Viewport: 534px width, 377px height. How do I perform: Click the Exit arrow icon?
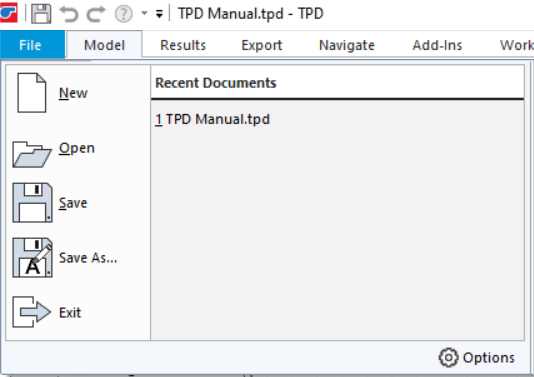pyautogui.click(x=32, y=312)
